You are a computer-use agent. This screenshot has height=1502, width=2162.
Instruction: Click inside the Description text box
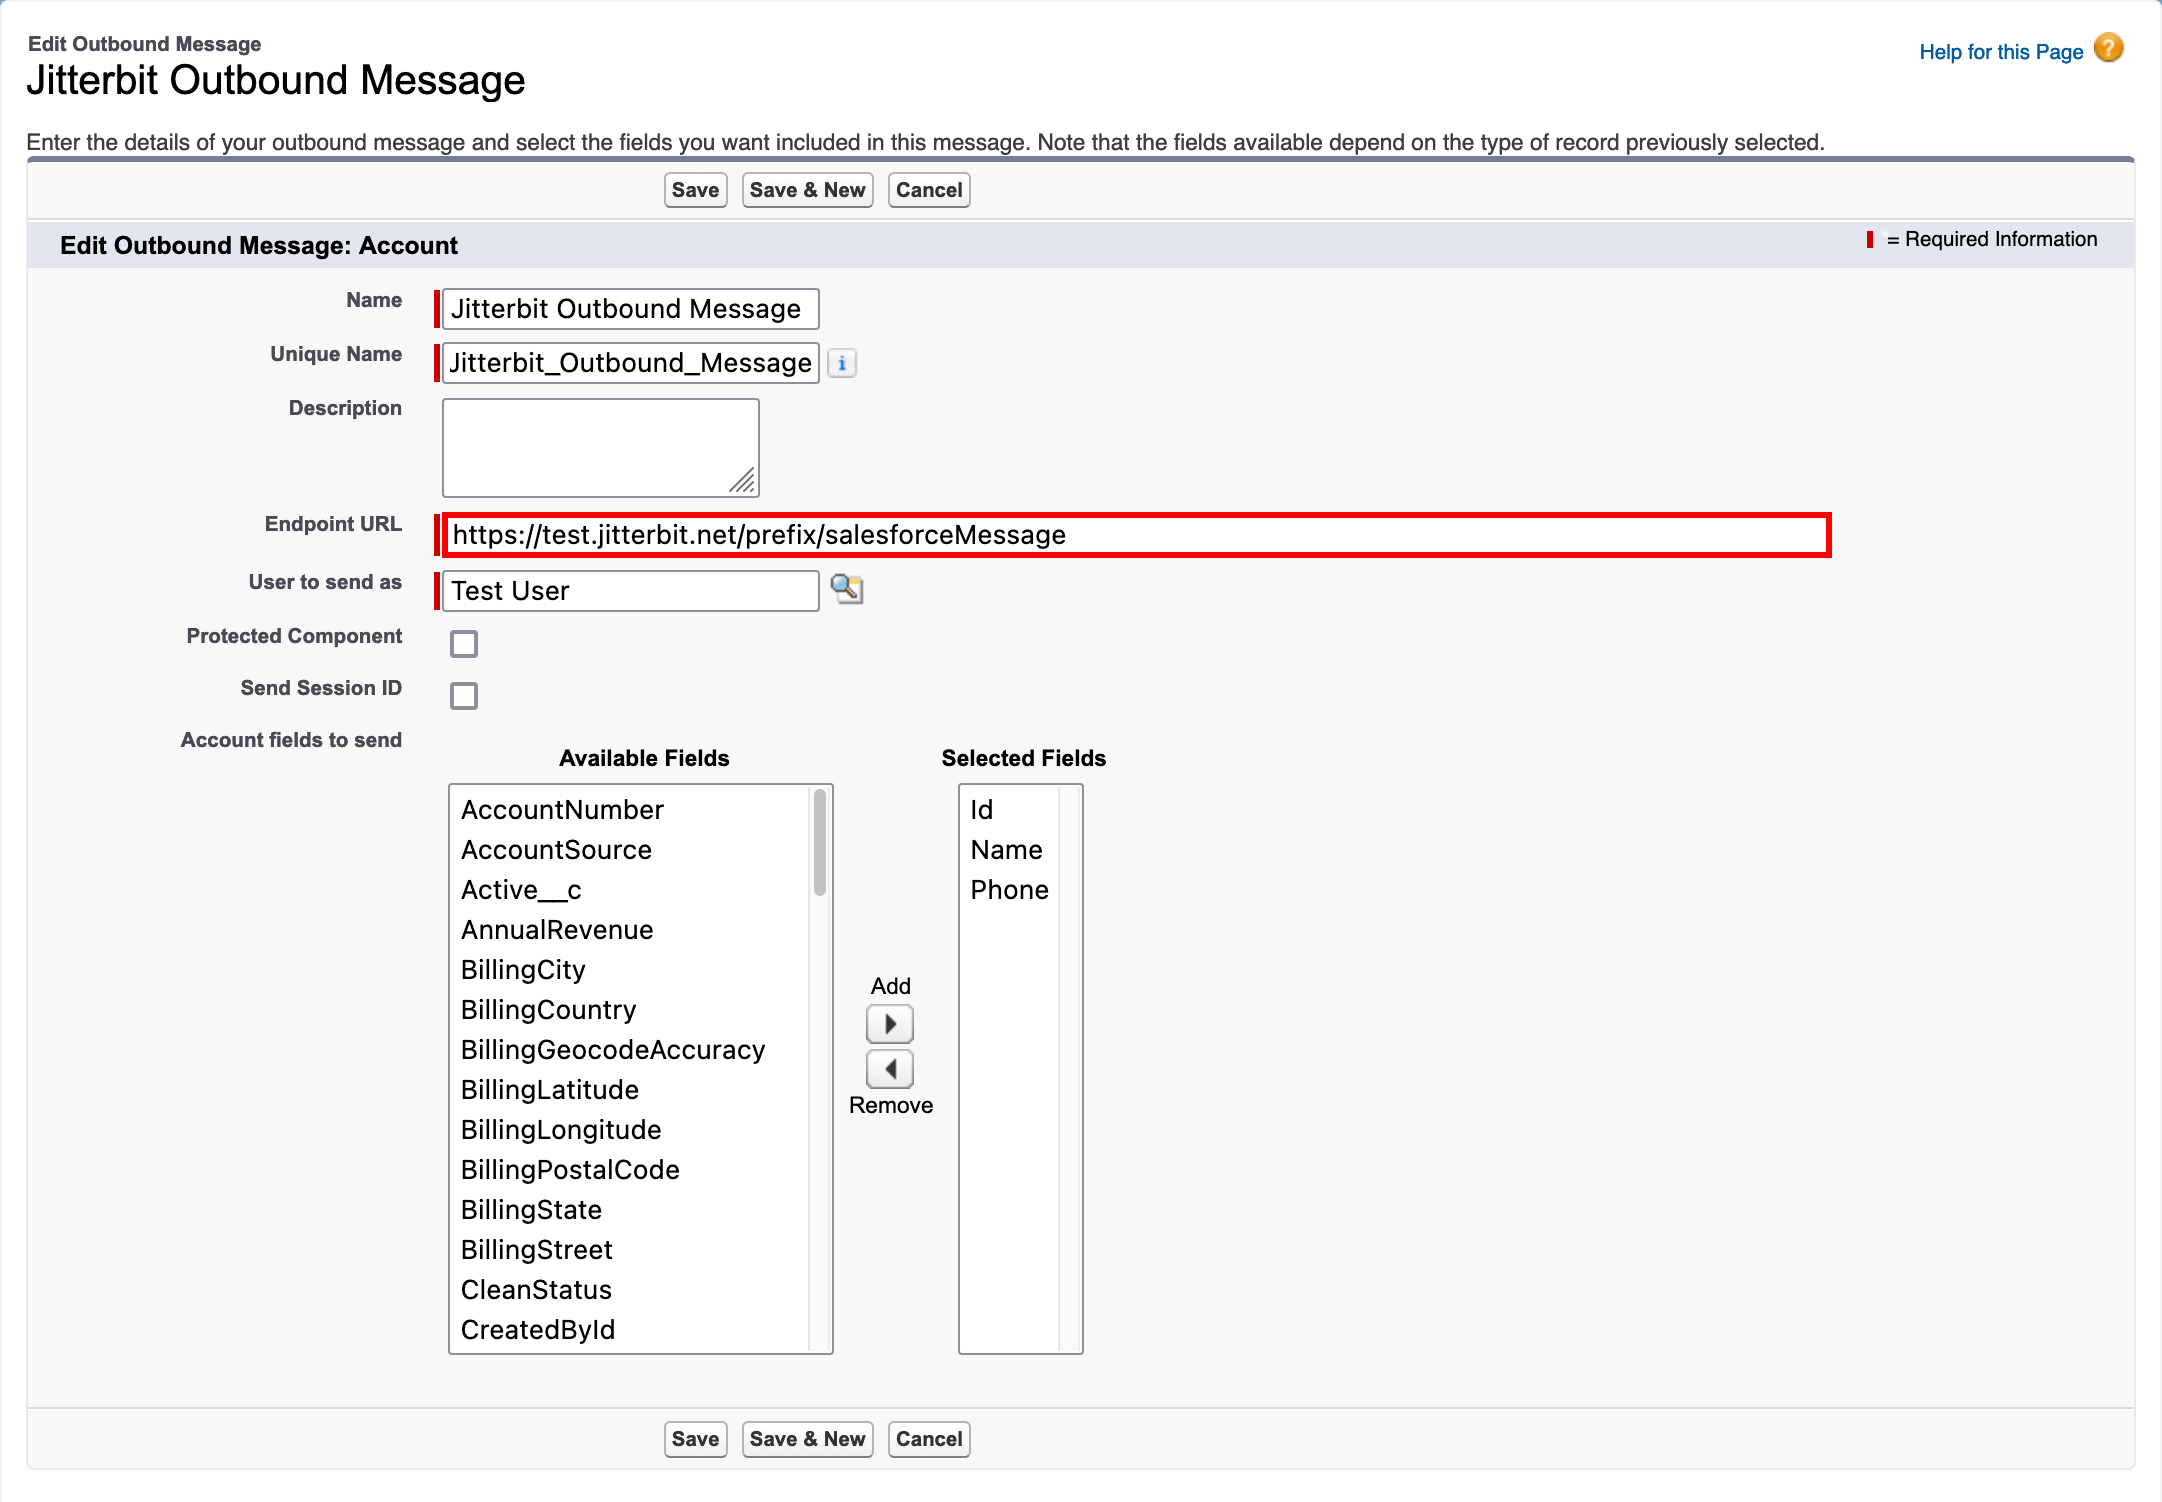click(x=600, y=447)
